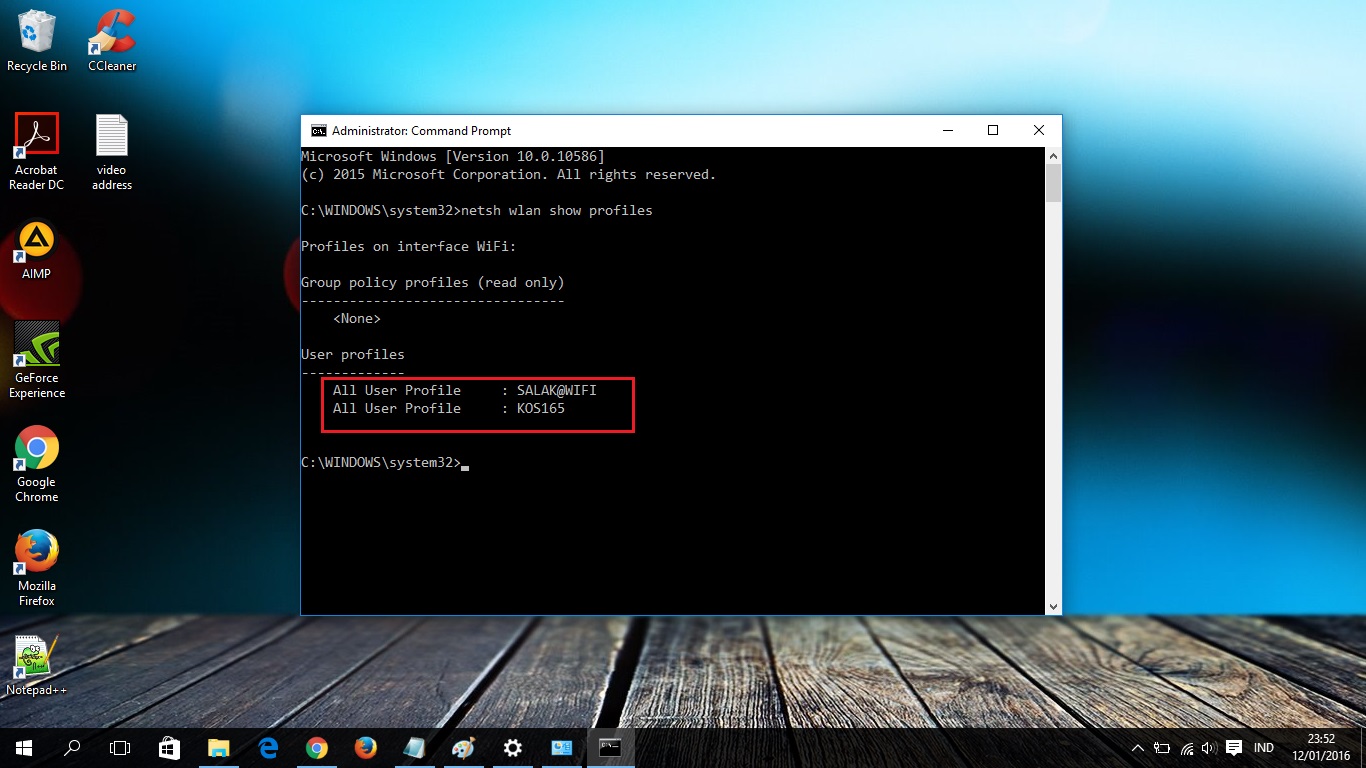Open the Mozilla Firefox desktop shortcut

(37, 569)
